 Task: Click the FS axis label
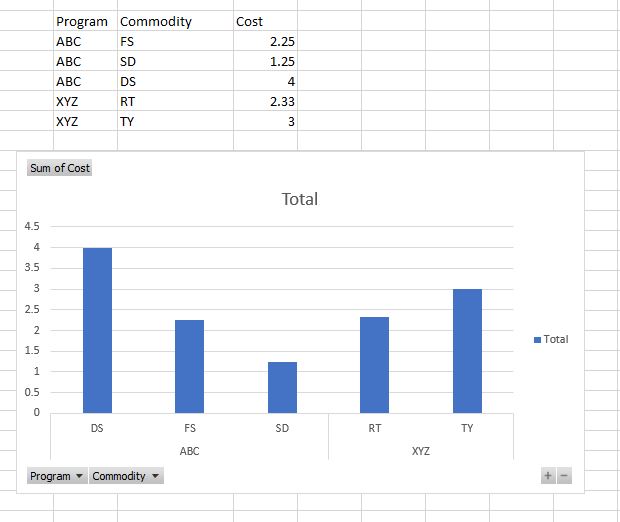pos(190,428)
